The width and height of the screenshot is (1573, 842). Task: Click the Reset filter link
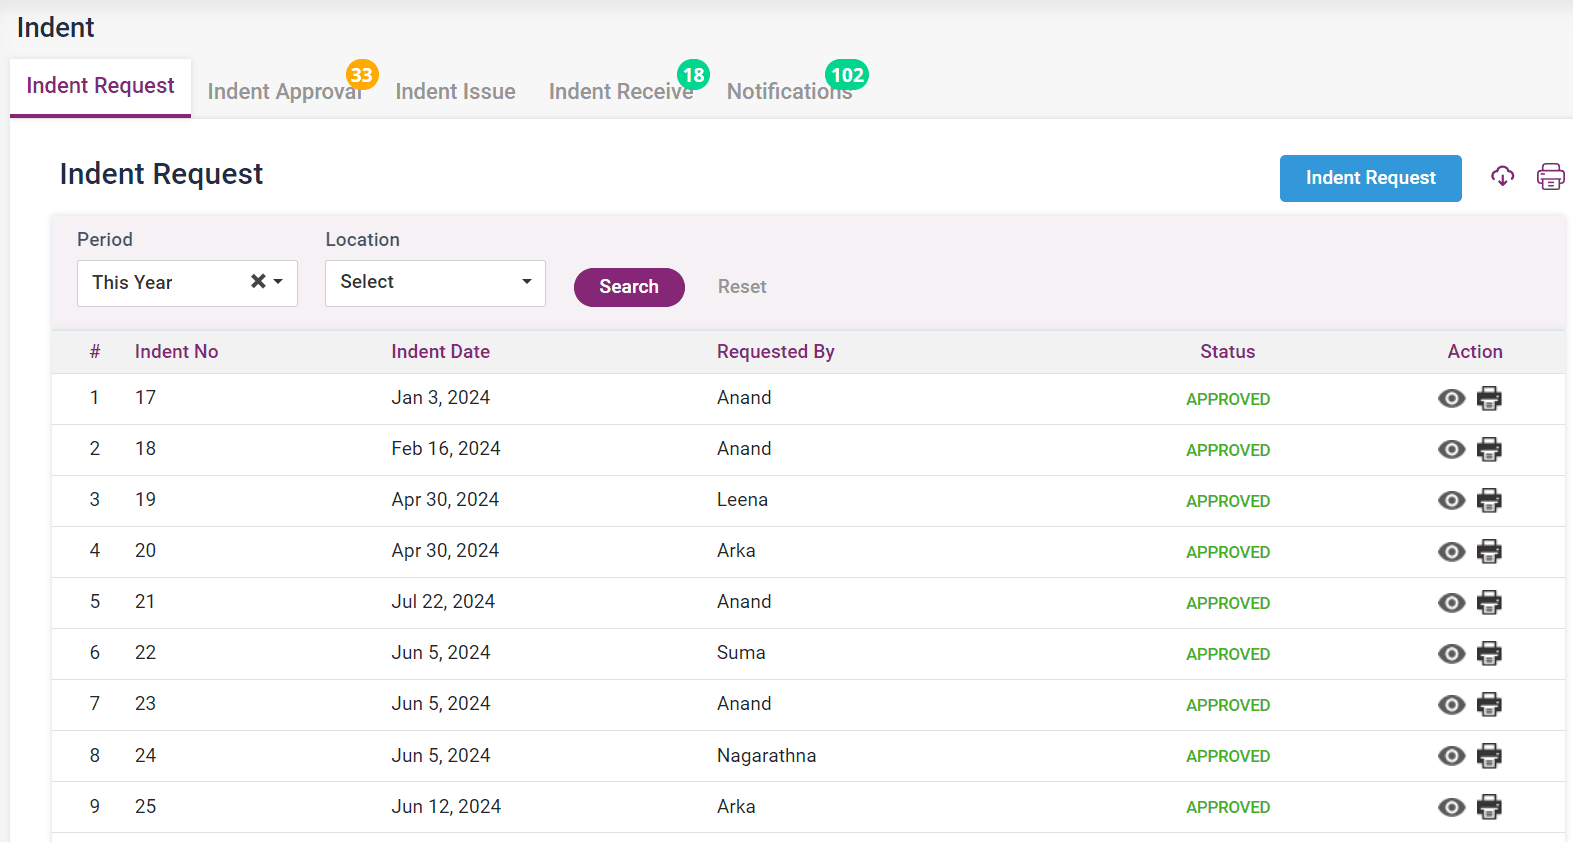(741, 287)
